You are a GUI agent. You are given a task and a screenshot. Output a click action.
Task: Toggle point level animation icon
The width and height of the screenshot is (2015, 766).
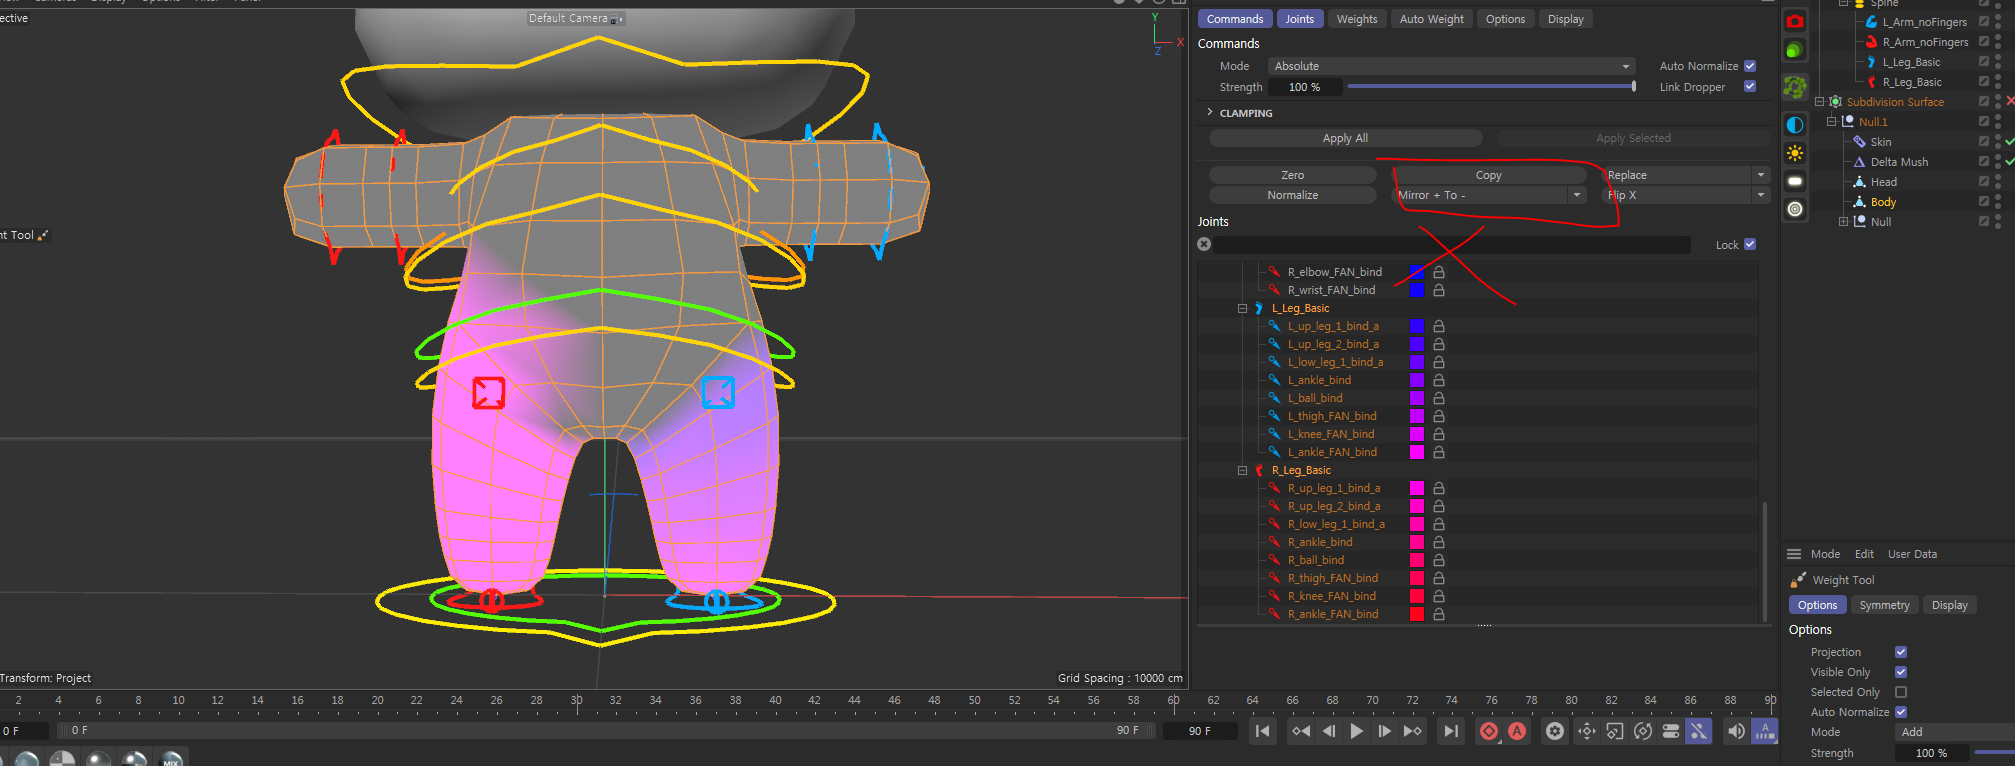1699,731
